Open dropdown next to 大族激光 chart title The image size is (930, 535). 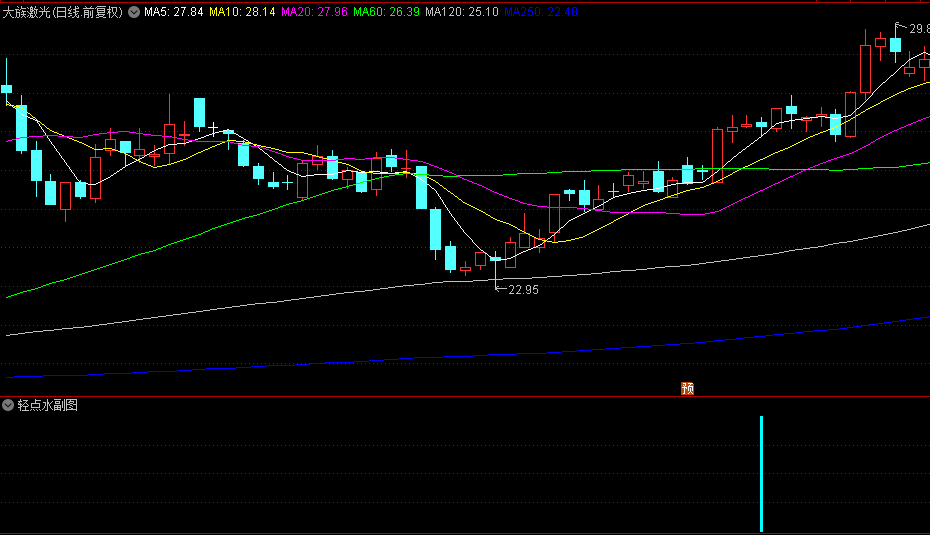[134, 12]
